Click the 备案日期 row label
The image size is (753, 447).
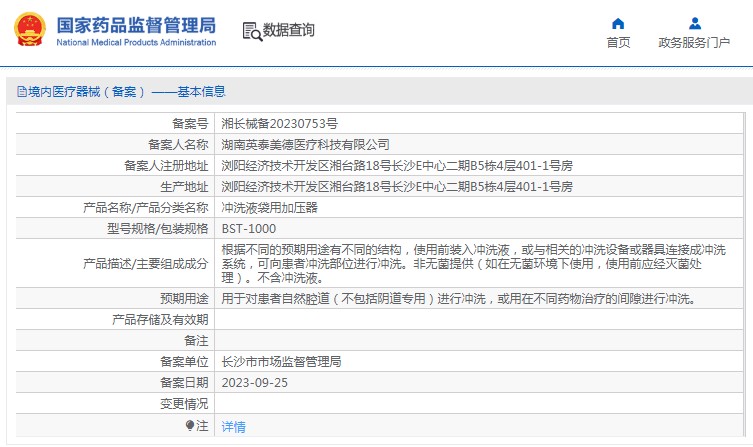[x=184, y=383]
